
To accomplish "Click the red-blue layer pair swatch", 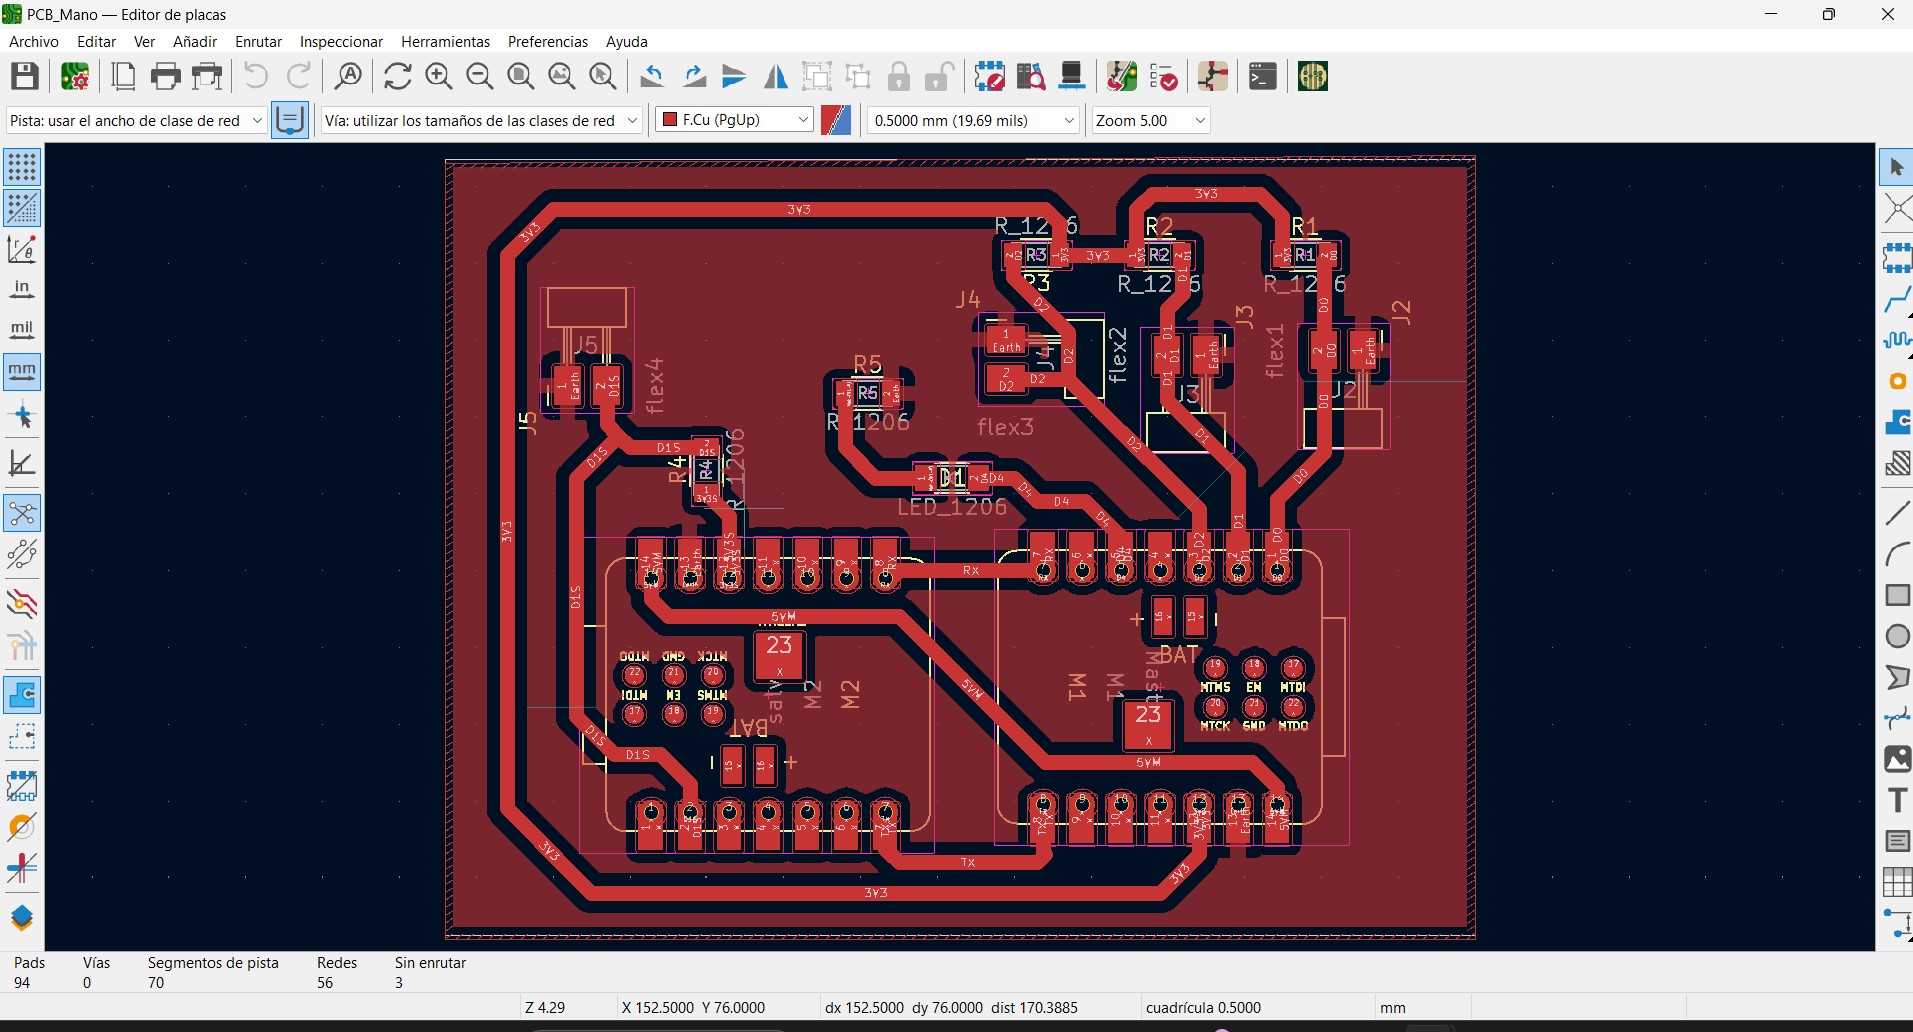I will [x=836, y=120].
